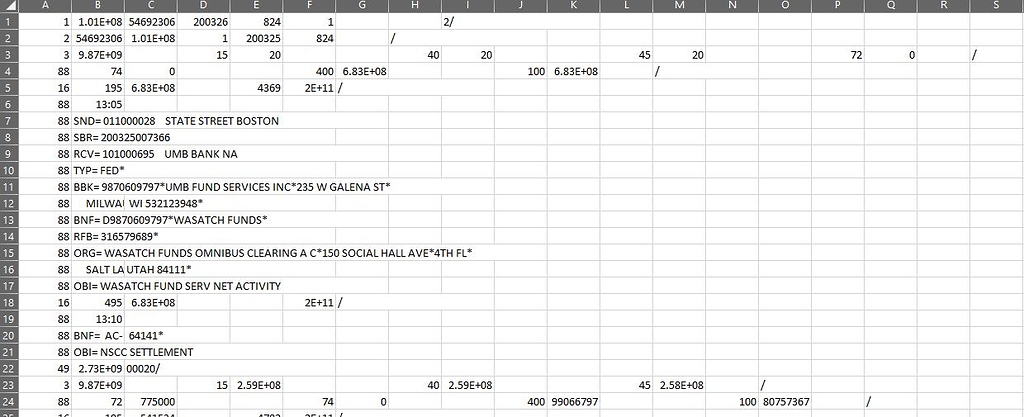This screenshot has height=417, width=1024.
Task: Select cell with value 80757367
Action: click(x=785, y=402)
